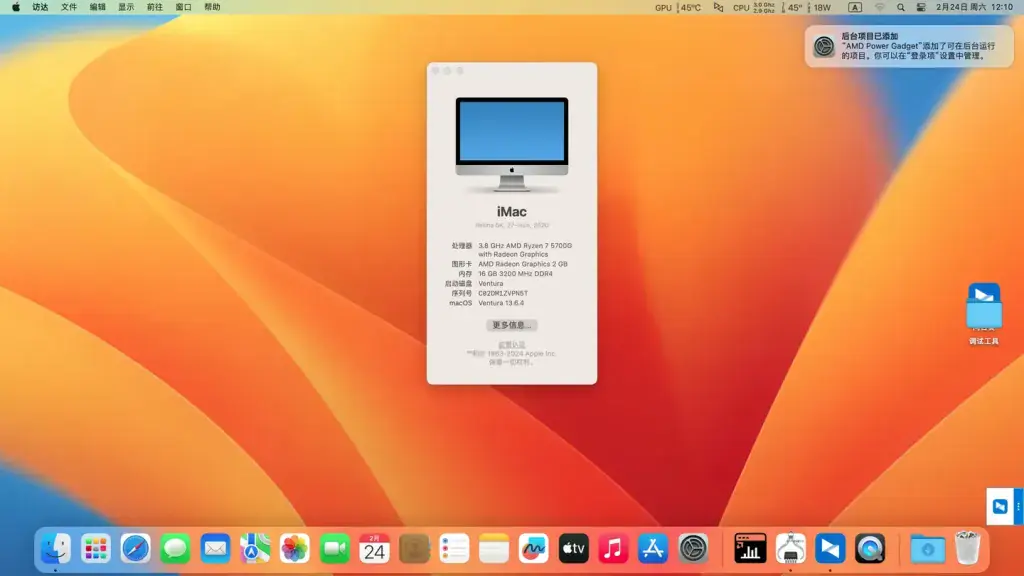Switch input source via the A icon
1024x576 pixels.
[x=855, y=7]
